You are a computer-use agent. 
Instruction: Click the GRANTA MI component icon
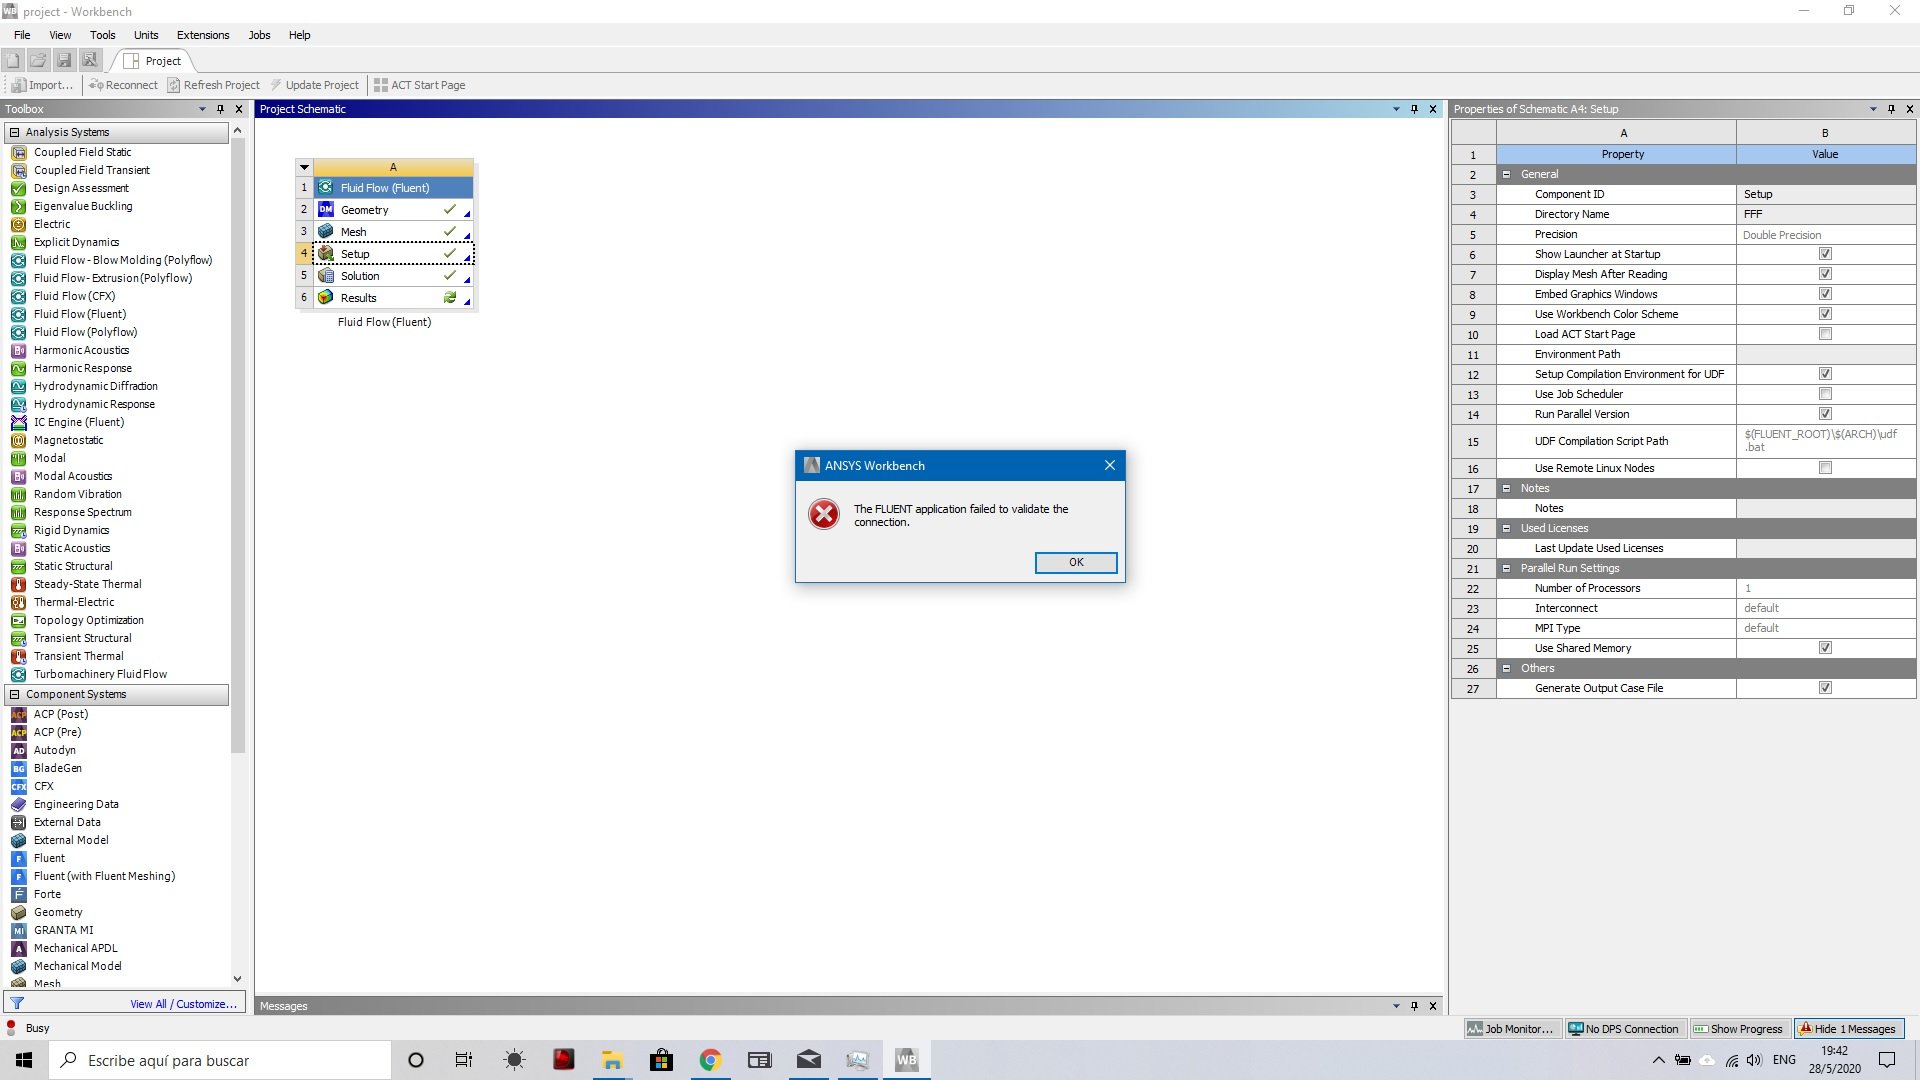18,930
